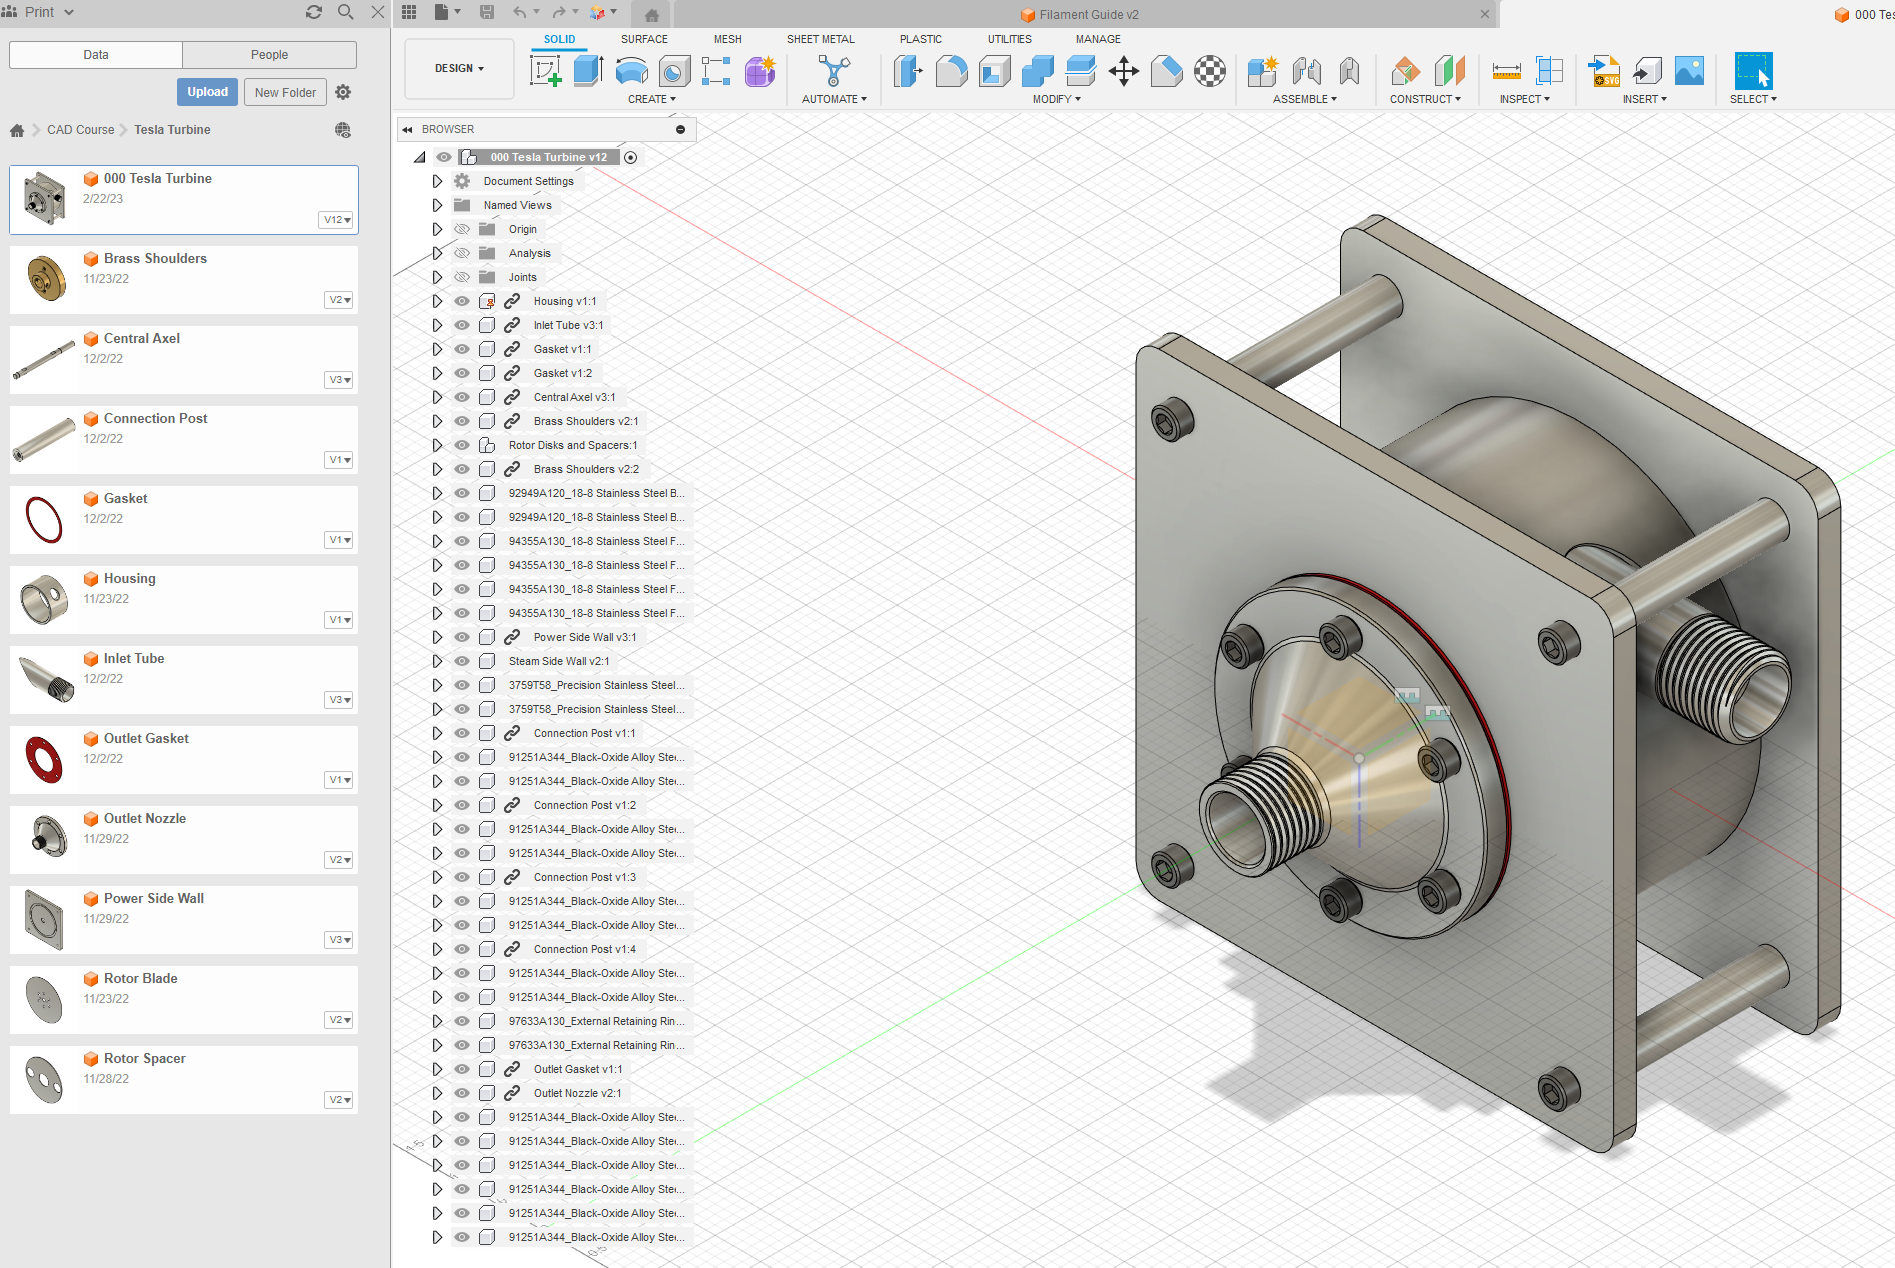Open the Outlet Gasket thumbnail

(44, 759)
